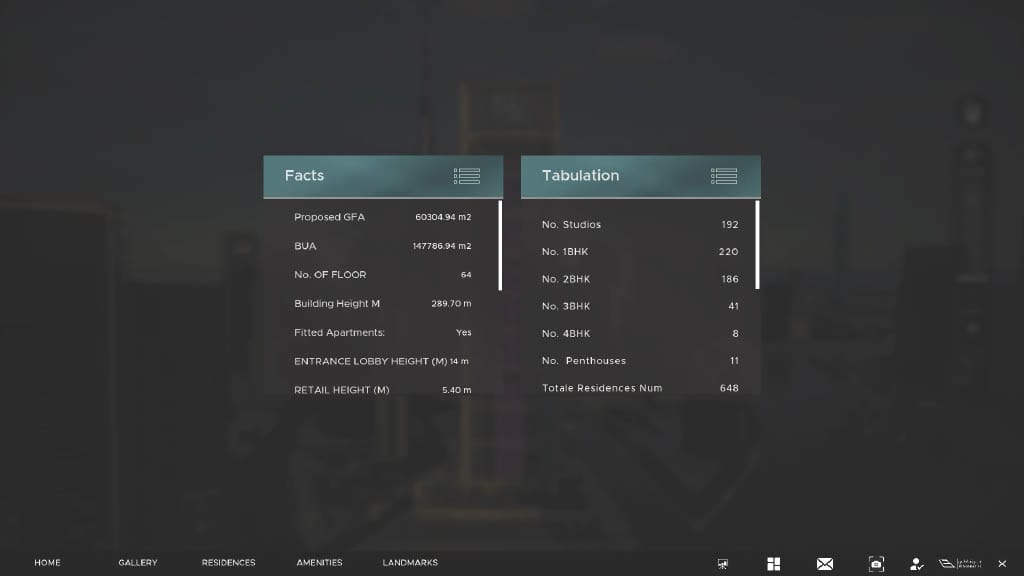Close the app with the X icon
Image resolution: width=1024 pixels, height=576 pixels.
click(x=1002, y=564)
